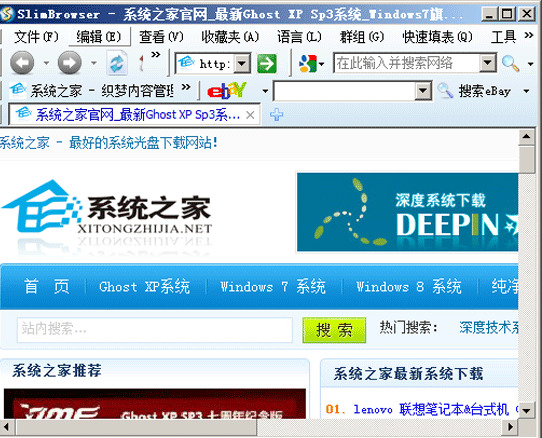Refresh the page with the reload icon
Screen dimensions: 542x438
point(117,63)
